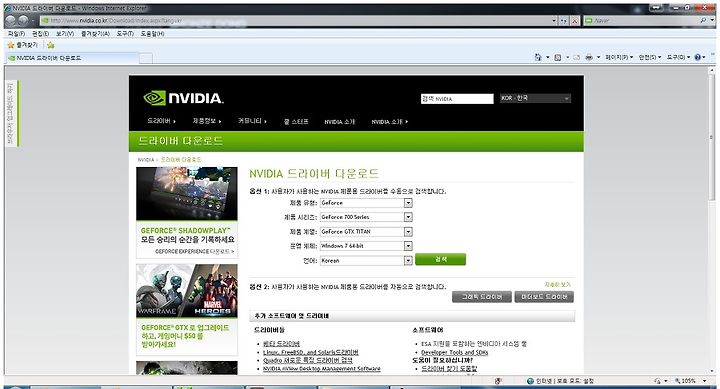Open the language dropdown showing Korean
The width and height of the screenshot is (720, 389).
(366, 260)
